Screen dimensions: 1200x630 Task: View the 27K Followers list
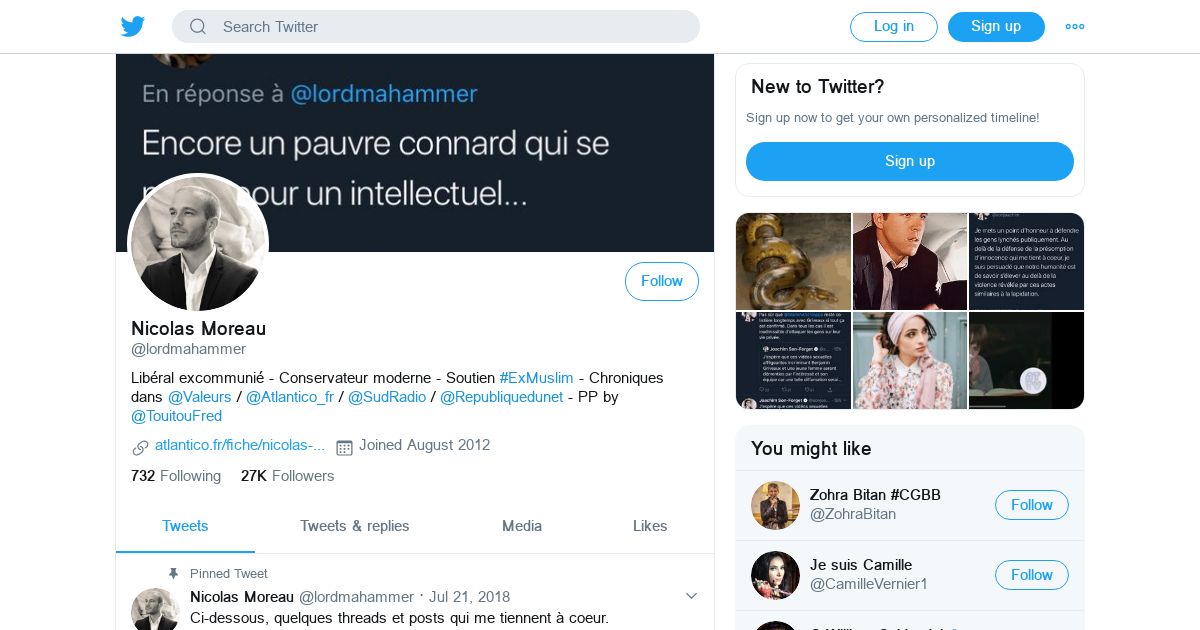[x=287, y=476]
